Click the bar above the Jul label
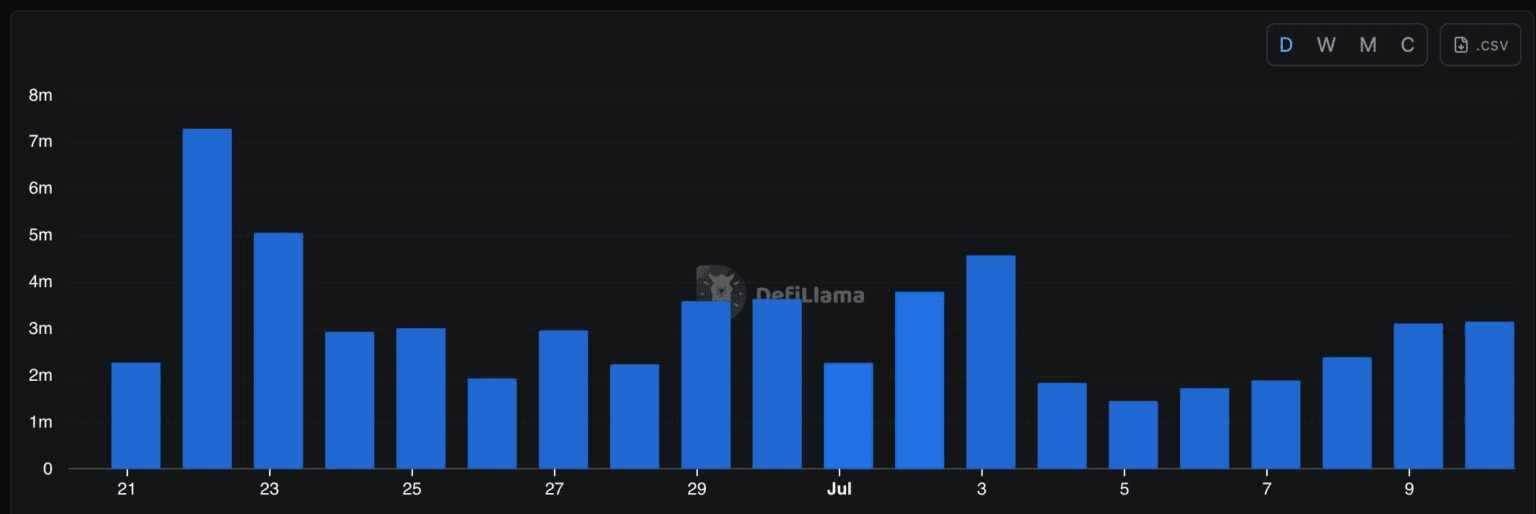The width and height of the screenshot is (1536, 514). click(x=848, y=415)
